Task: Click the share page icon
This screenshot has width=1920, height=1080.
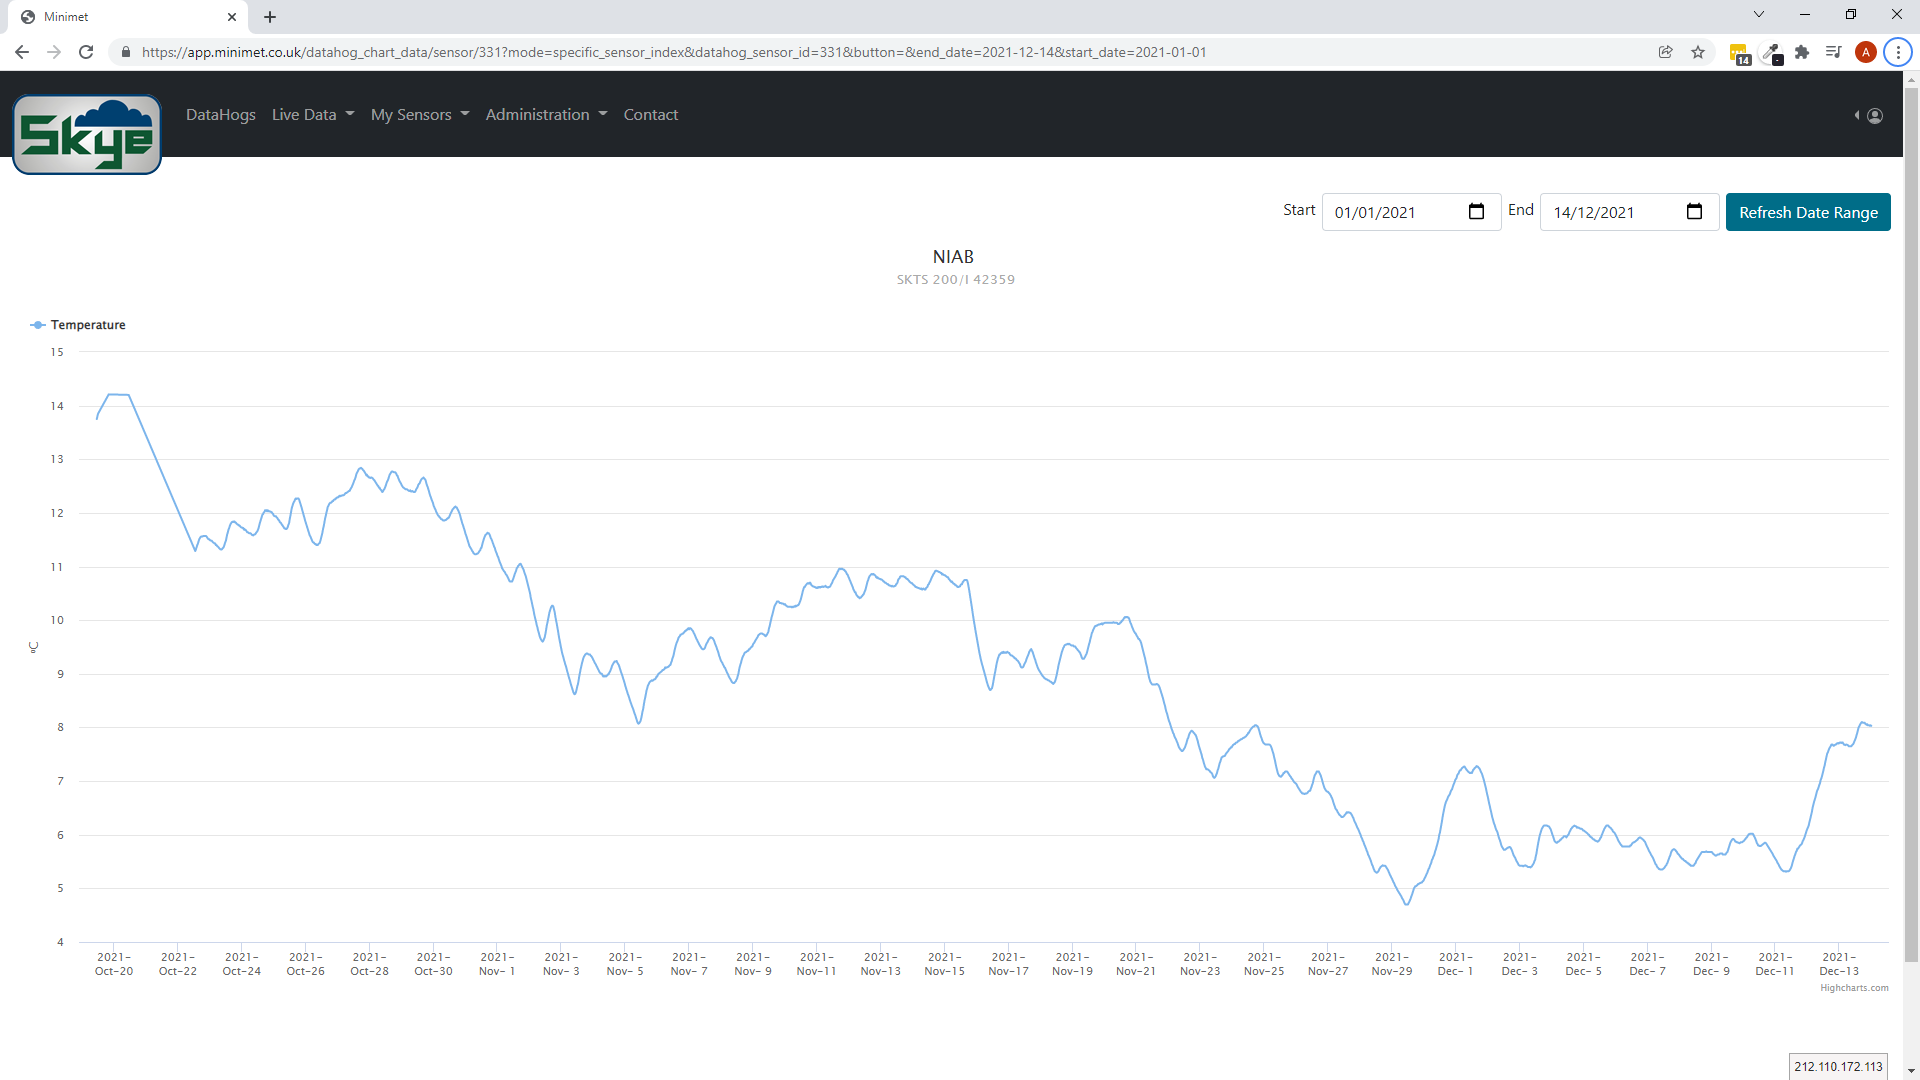Action: point(1666,52)
